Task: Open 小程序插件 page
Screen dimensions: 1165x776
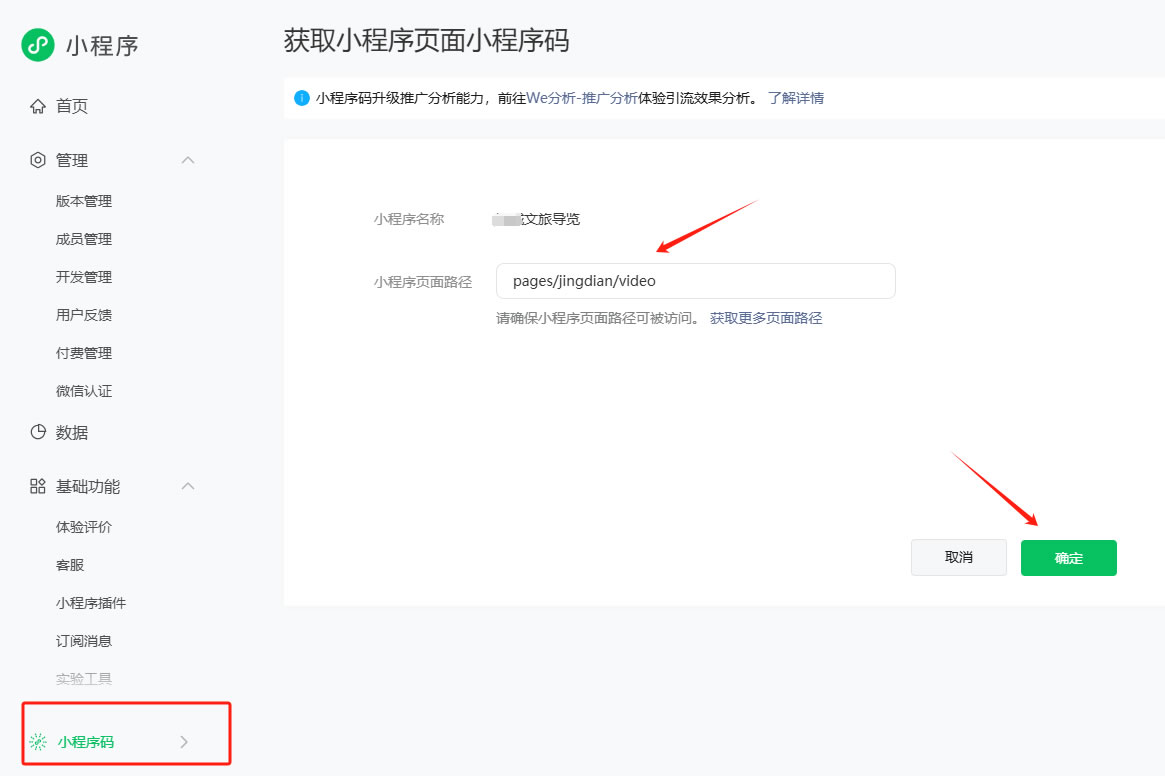Action: click(x=91, y=603)
